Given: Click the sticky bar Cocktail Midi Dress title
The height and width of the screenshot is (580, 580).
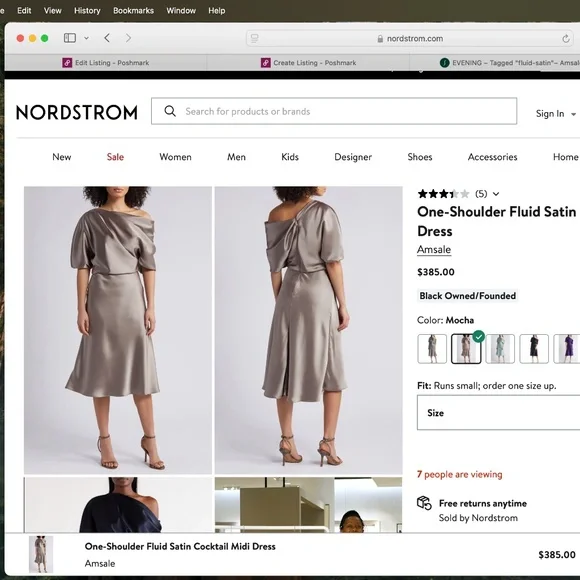Looking at the screenshot, I should (180, 546).
